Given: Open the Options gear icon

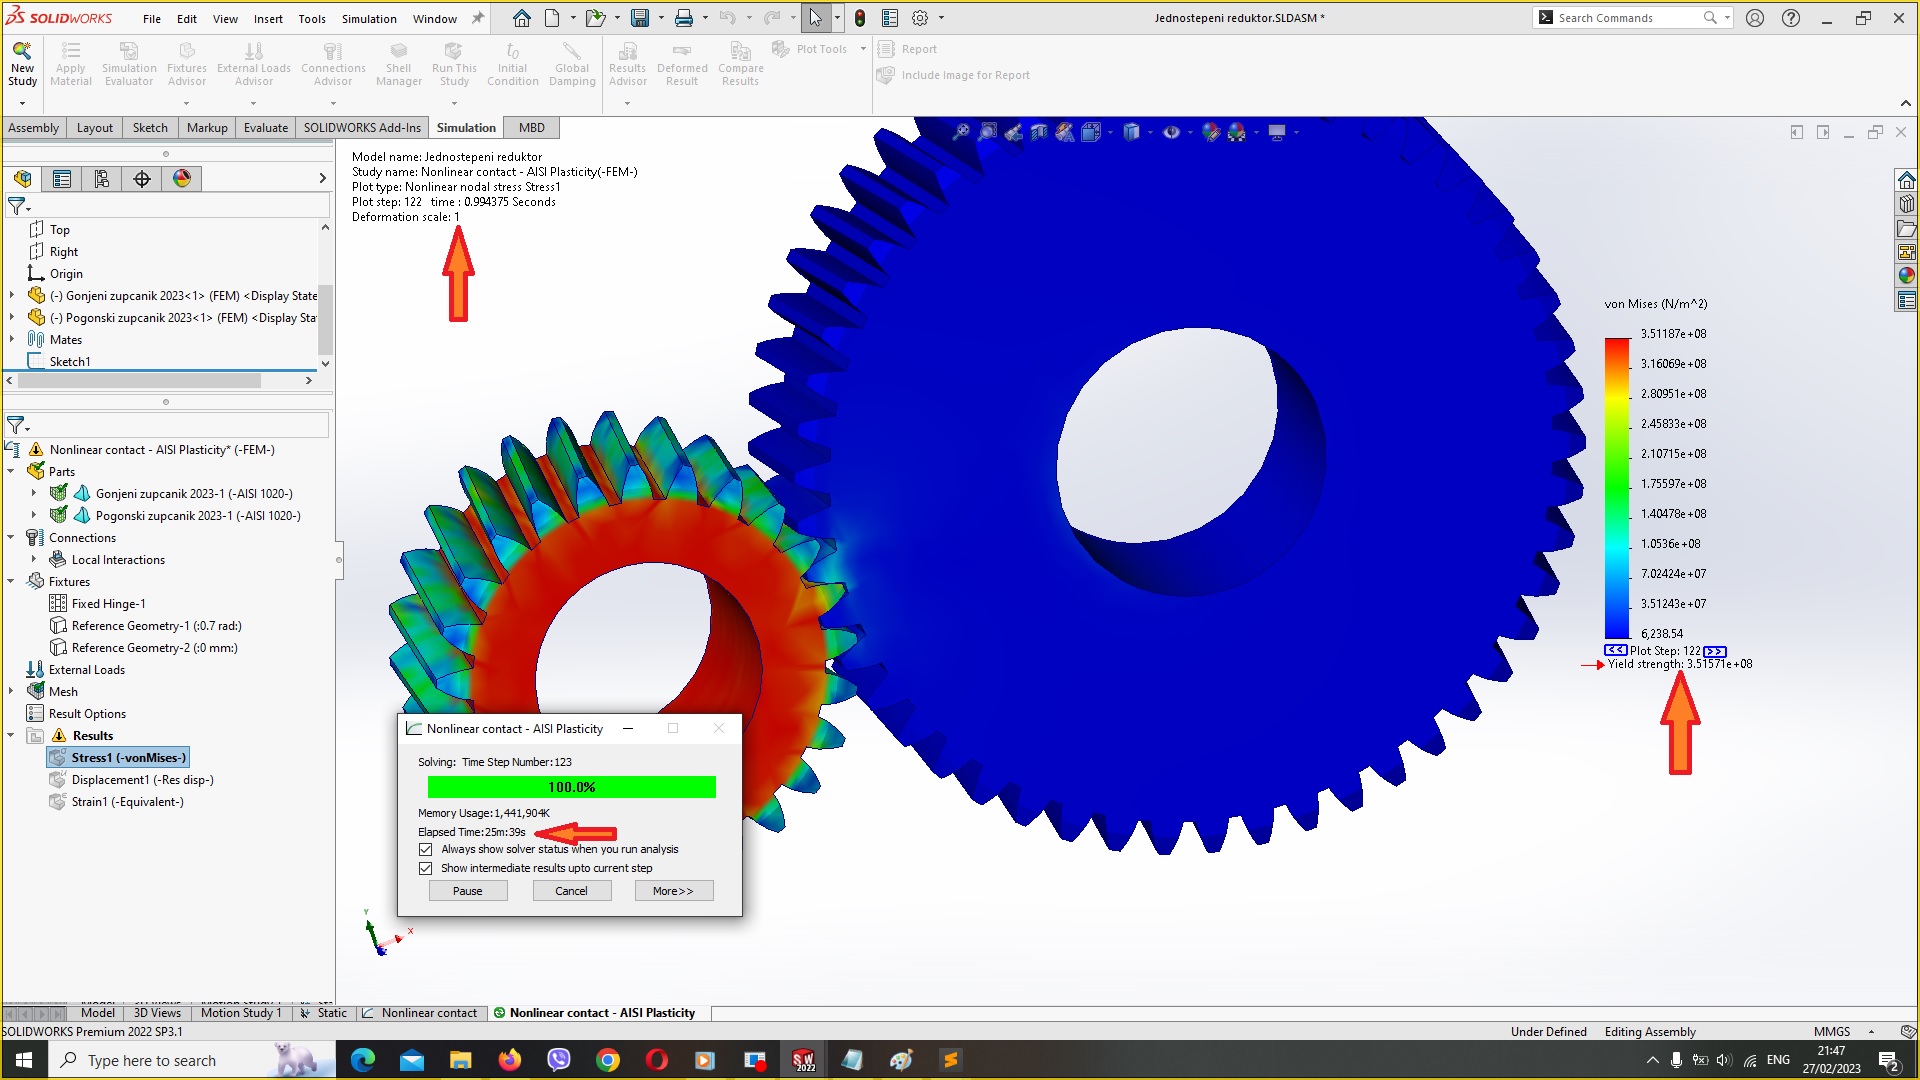Looking at the screenshot, I should (920, 18).
